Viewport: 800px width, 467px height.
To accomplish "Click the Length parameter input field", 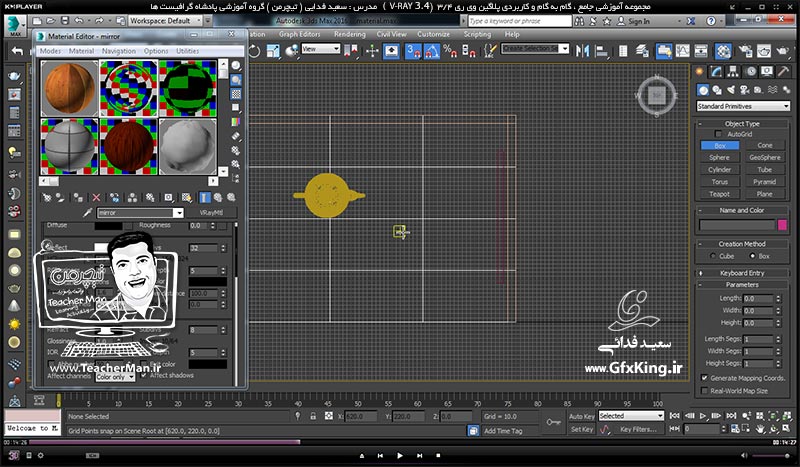I will 759,299.
